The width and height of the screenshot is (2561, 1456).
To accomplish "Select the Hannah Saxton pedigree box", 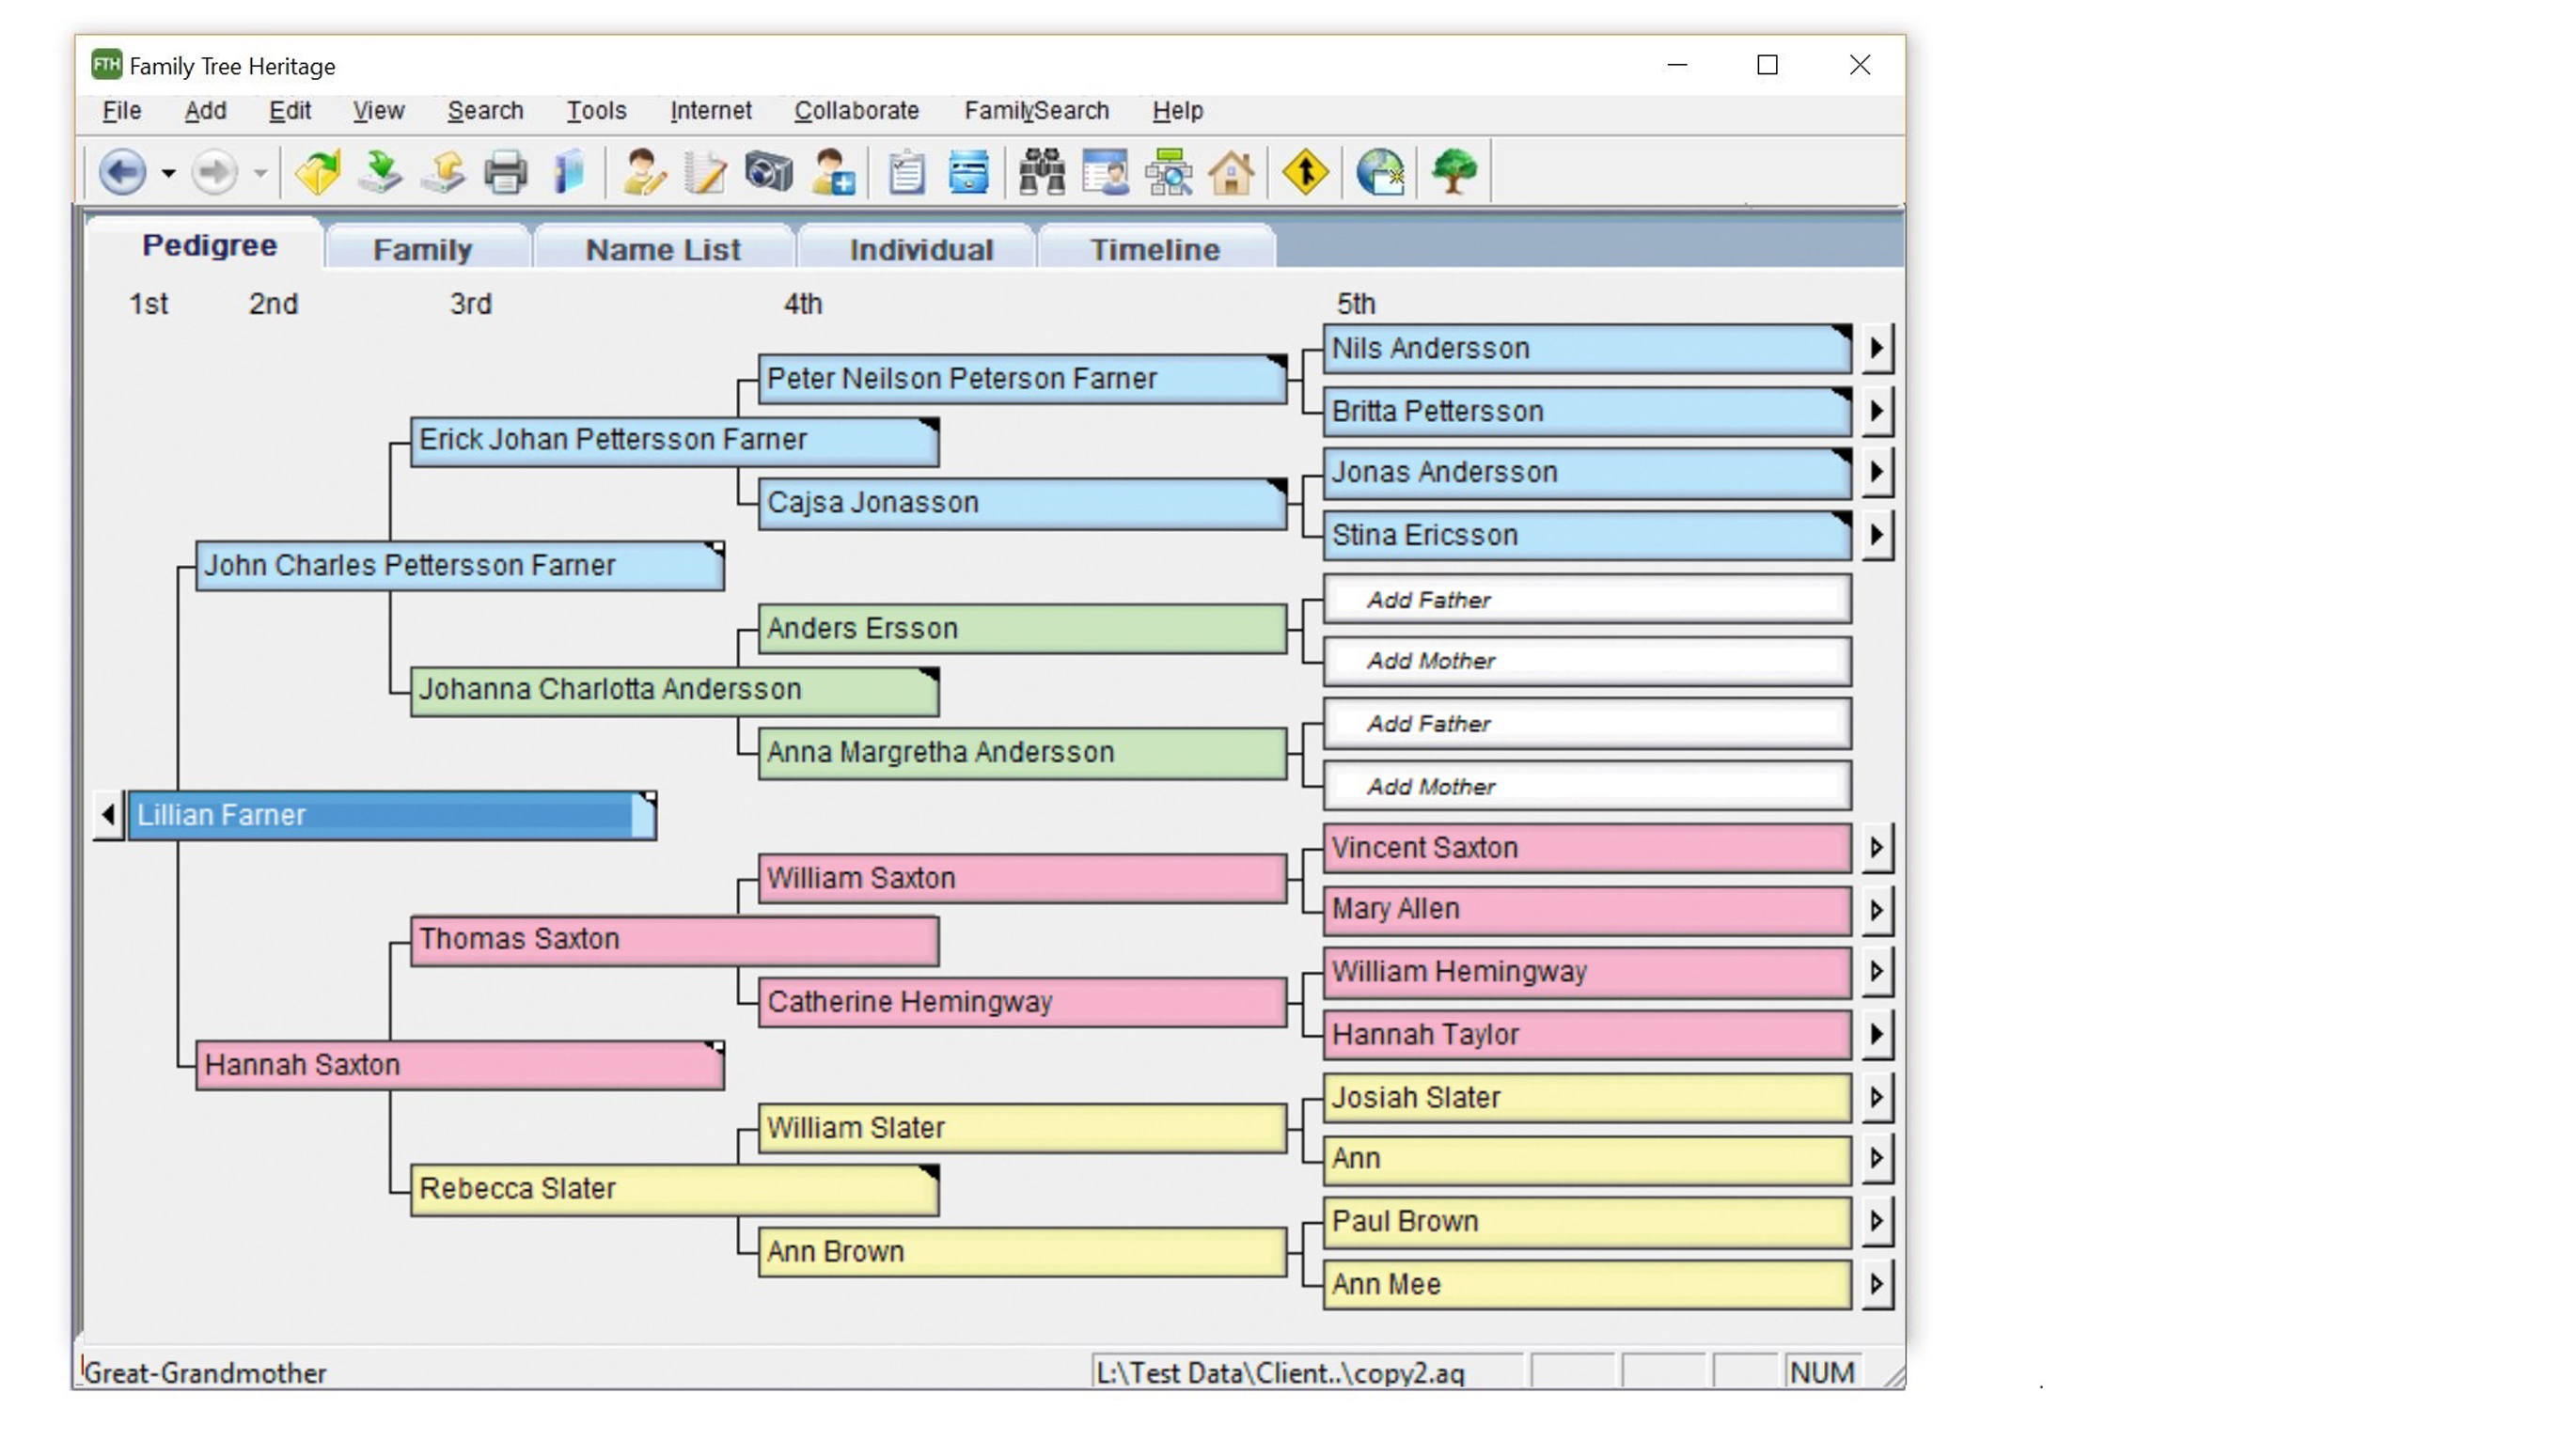I will pyautogui.click(x=460, y=1064).
